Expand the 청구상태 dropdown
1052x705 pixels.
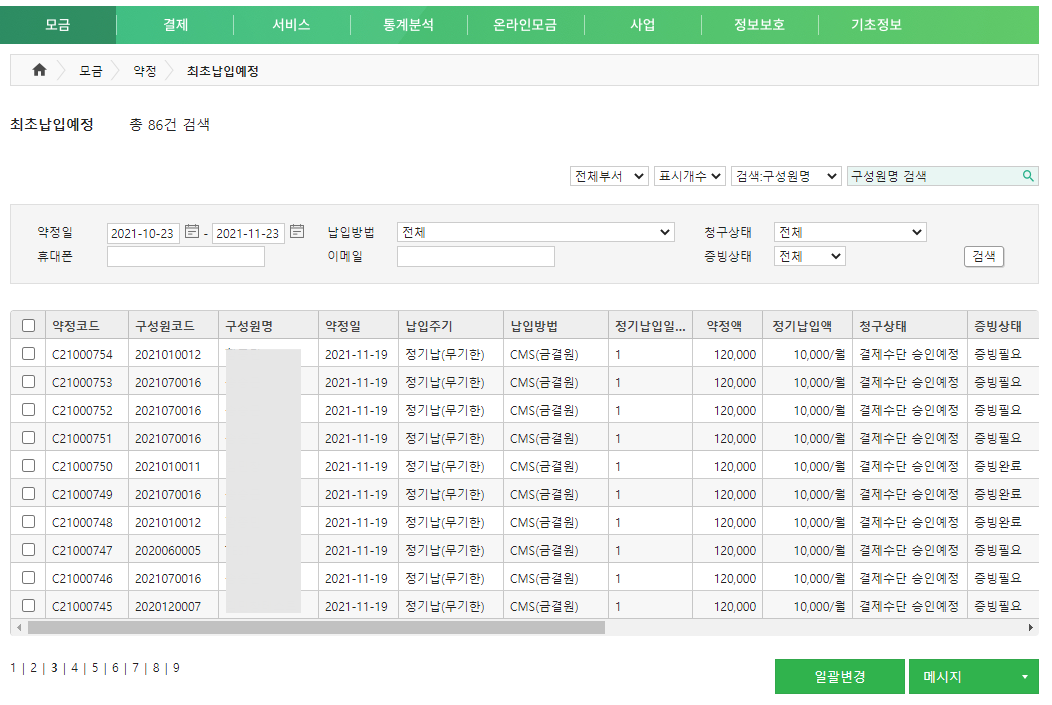(x=850, y=232)
